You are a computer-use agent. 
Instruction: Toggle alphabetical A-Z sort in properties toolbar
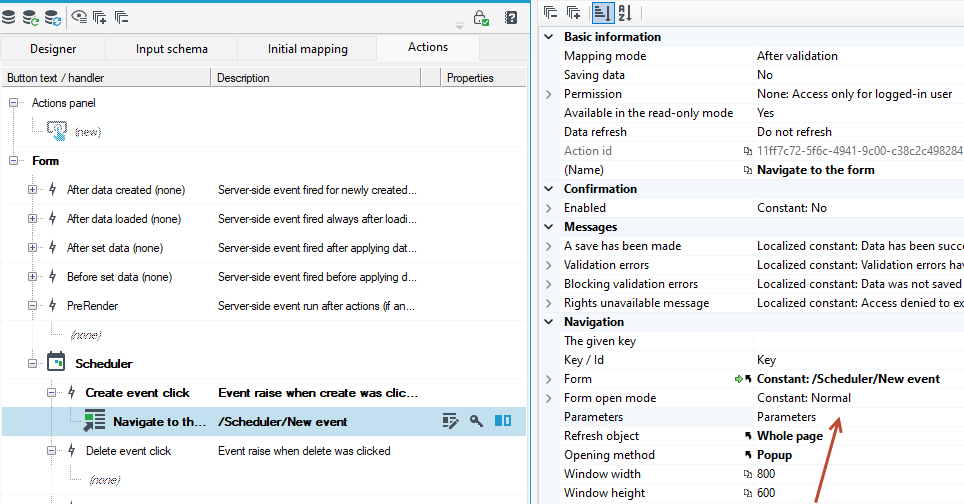click(x=625, y=13)
